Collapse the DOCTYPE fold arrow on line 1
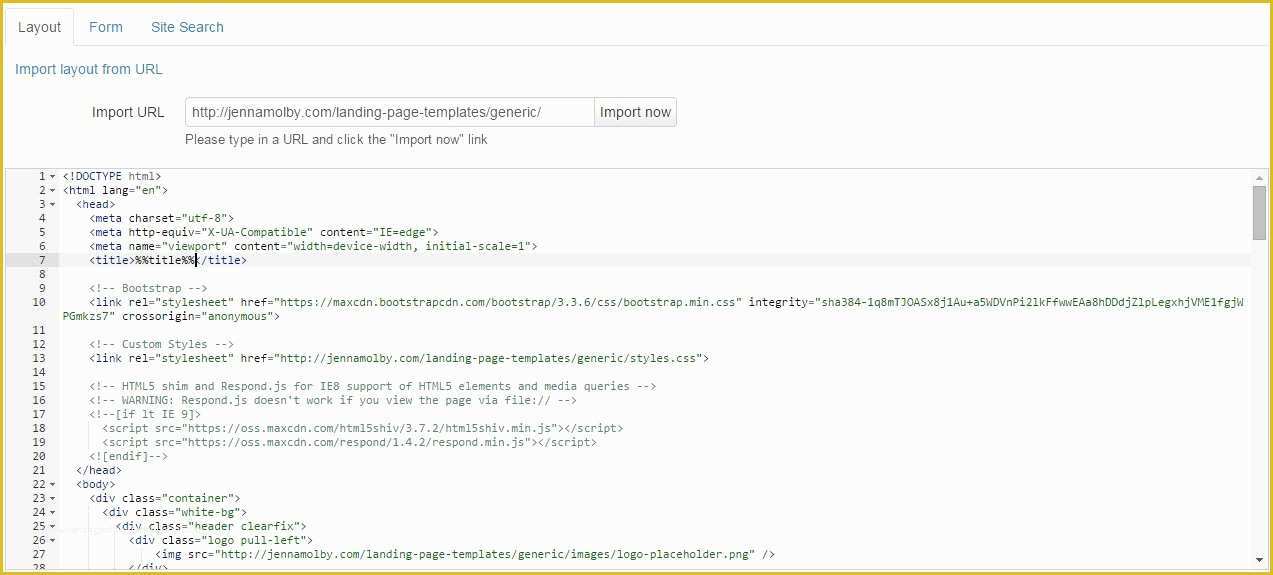Screen dimensions: 1273x575 click(x=53, y=177)
